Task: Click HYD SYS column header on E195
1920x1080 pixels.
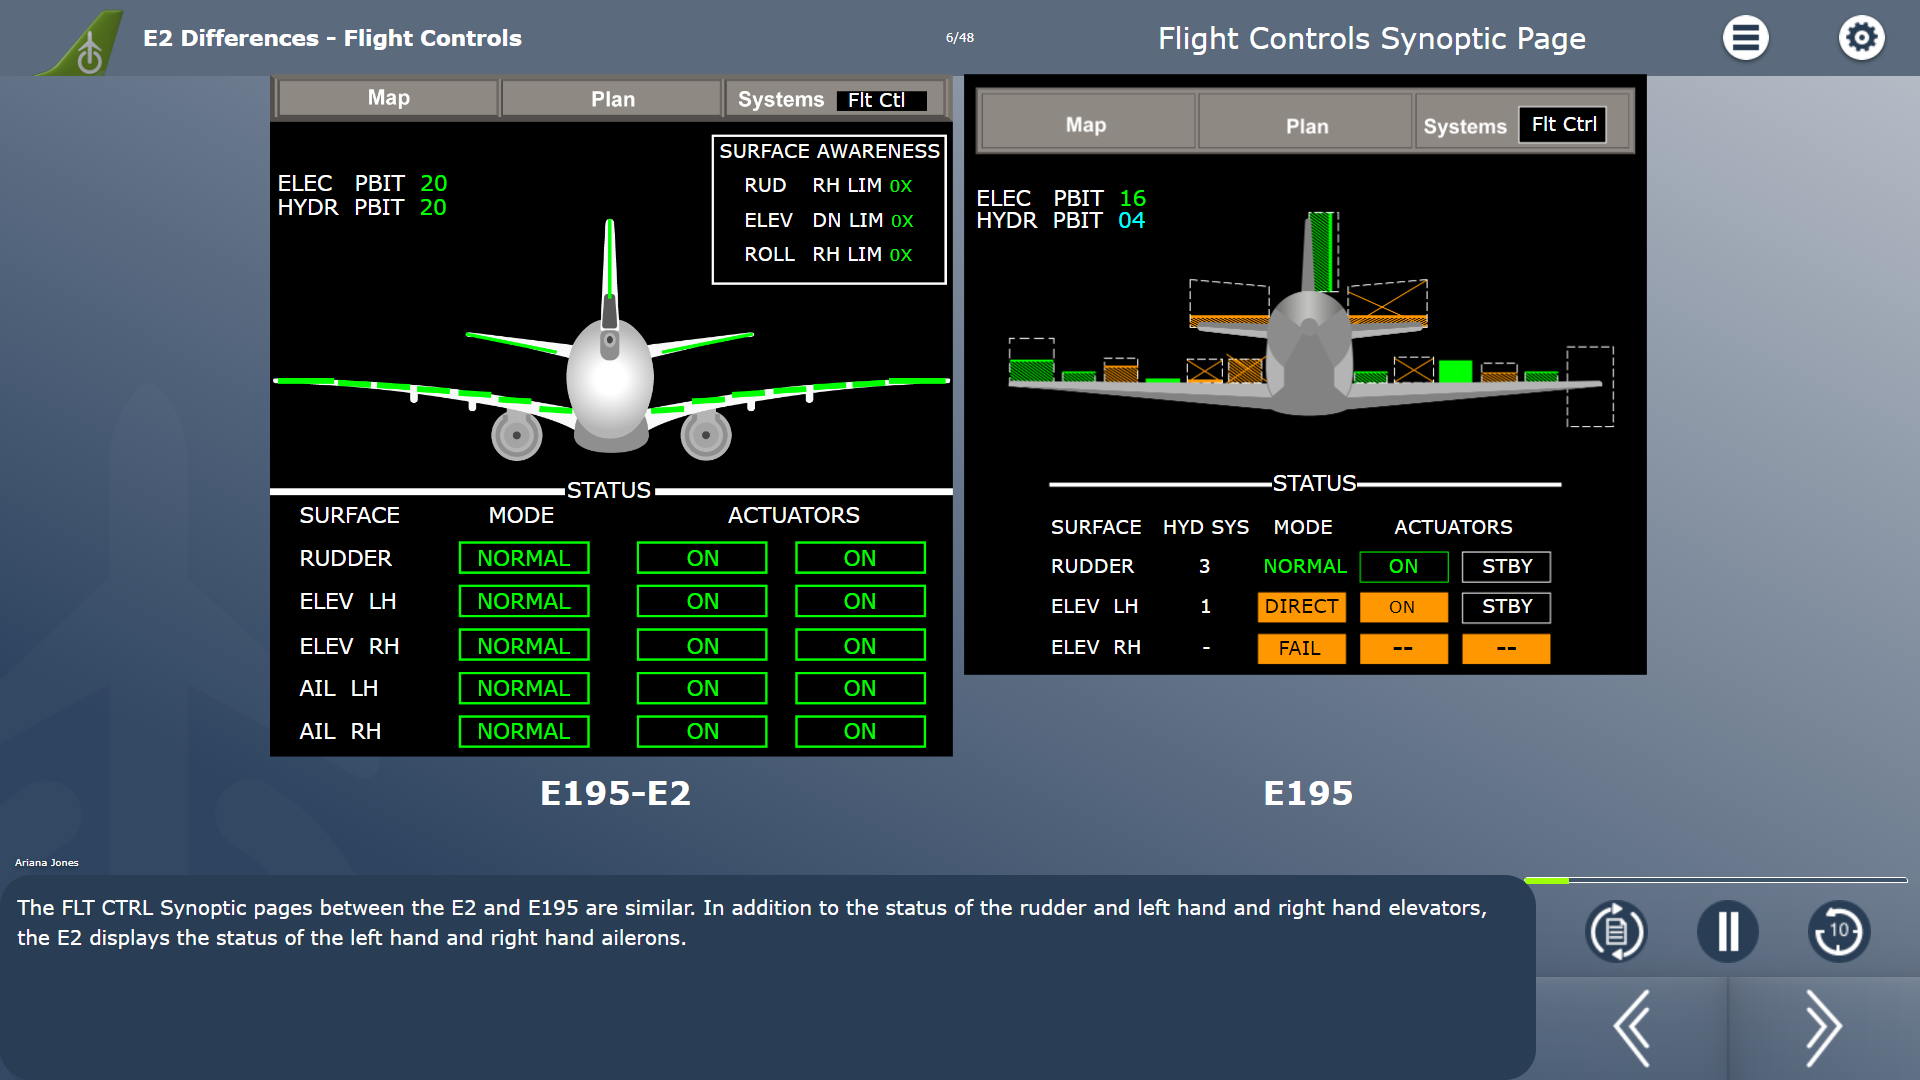Action: [1205, 527]
